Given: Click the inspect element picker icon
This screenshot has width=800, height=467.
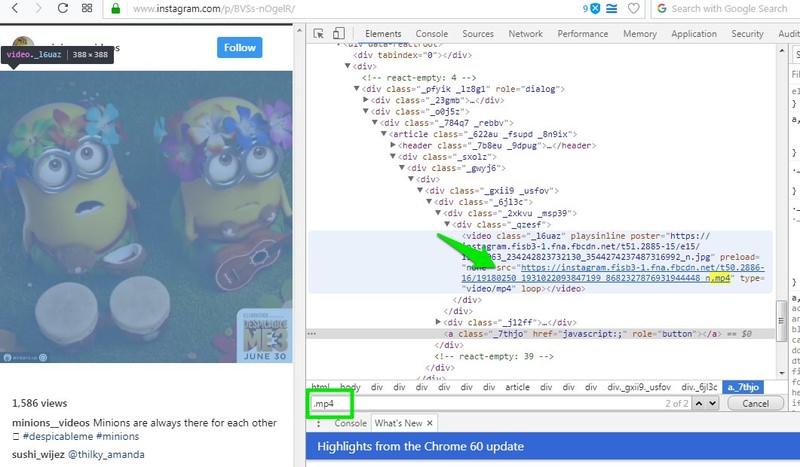Looking at the screenshot, I should click(x=319, y=33).
